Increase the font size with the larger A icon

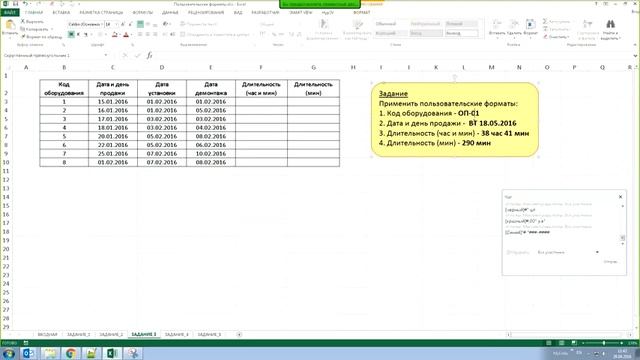click(x=122, y=24)
